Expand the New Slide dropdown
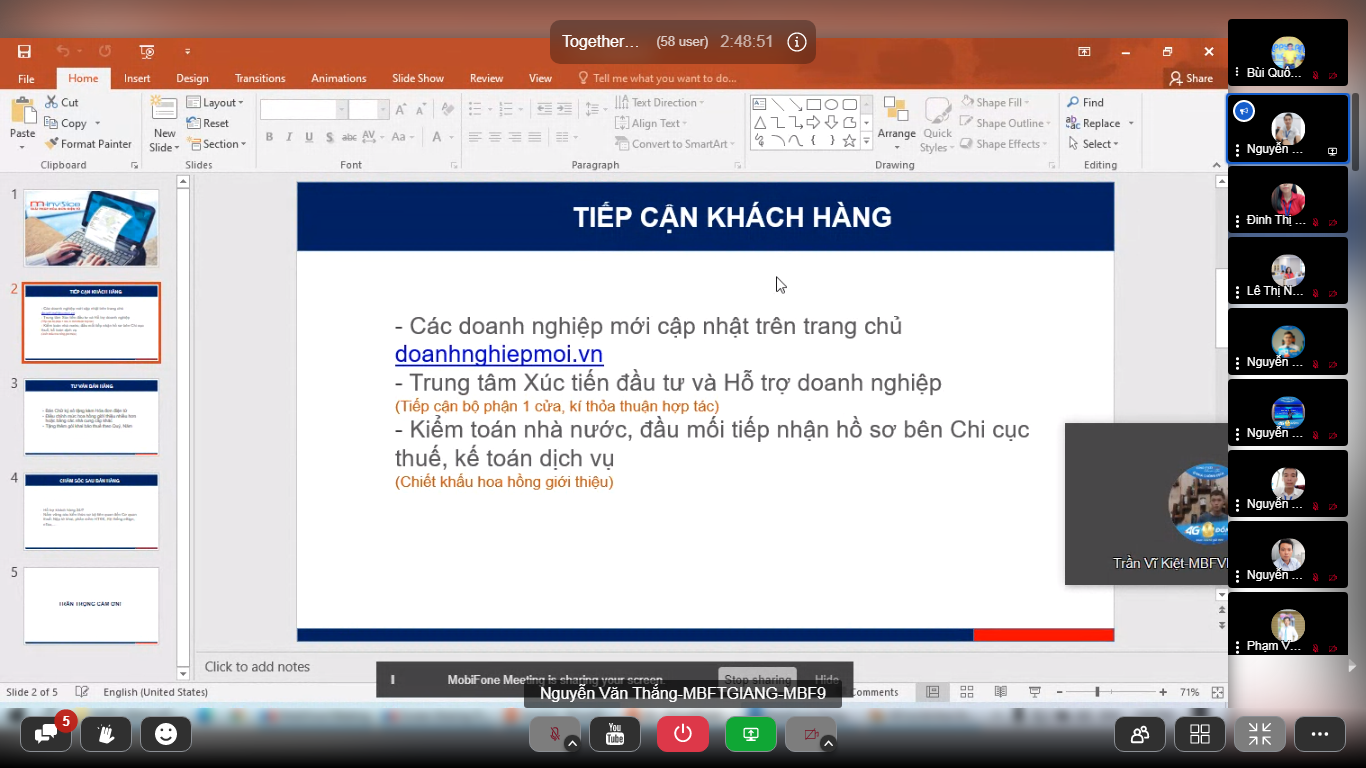The width and height of the screenshot is (1366, 768). [164, 147]
